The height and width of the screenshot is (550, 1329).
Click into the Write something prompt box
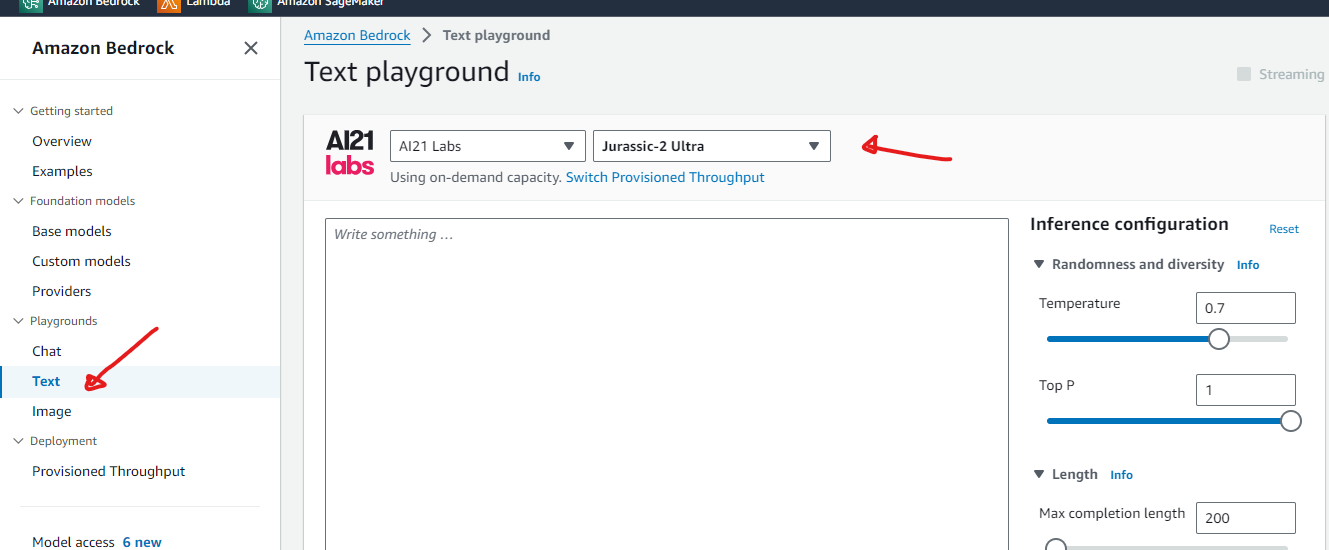pos(666,380)
